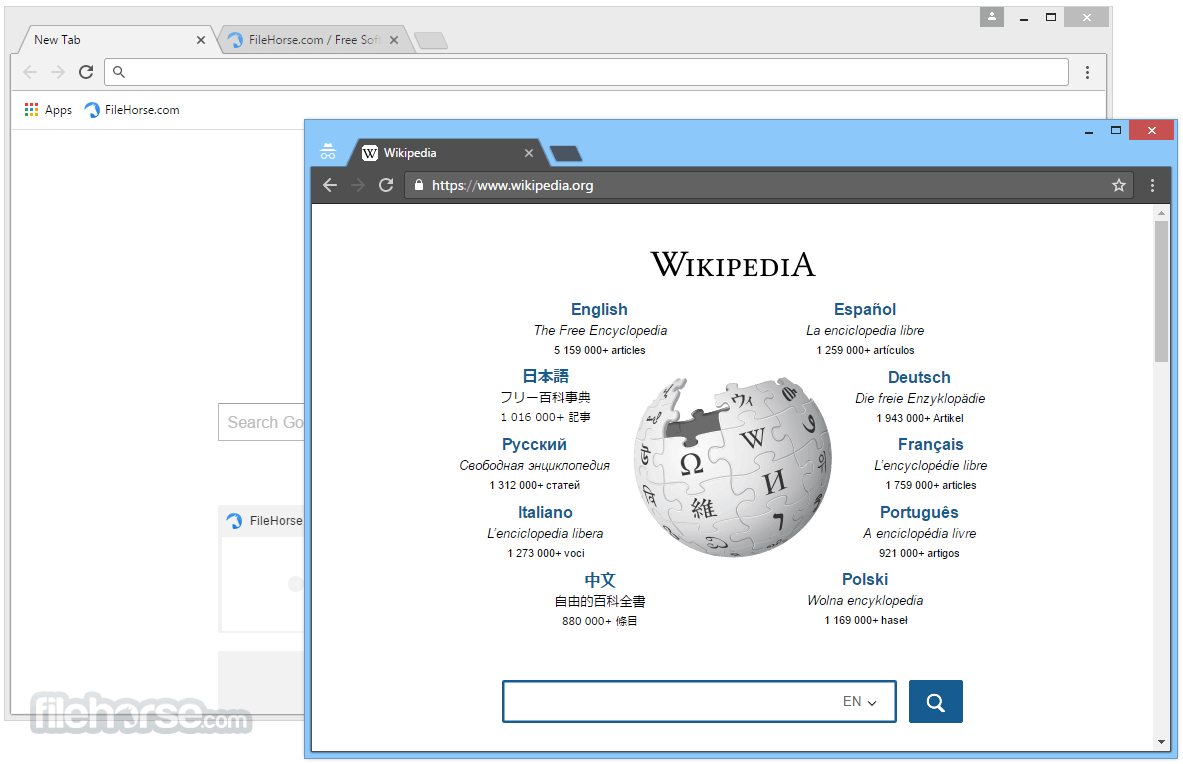Viewport: 1183px width, 764px height.
Task: Close the Wikipedia tab
Action: (529, 153)
